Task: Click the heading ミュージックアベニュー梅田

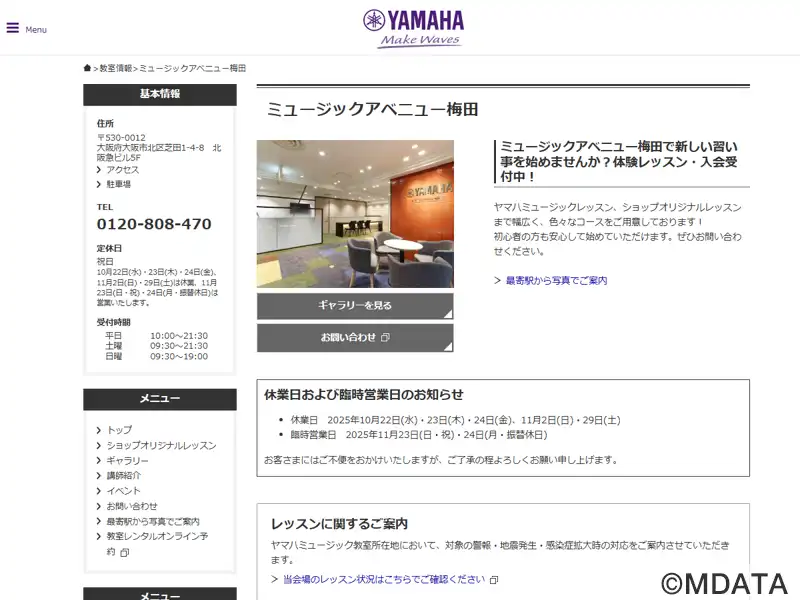Action: 372,109
